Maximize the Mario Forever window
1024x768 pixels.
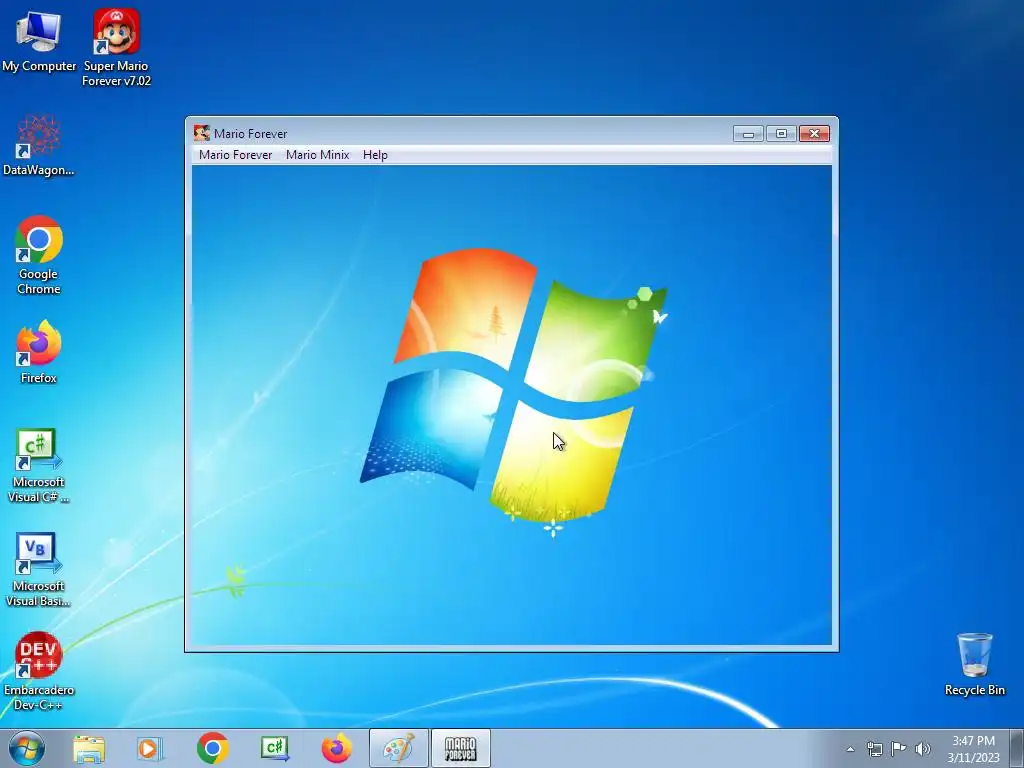coord(781,134)
